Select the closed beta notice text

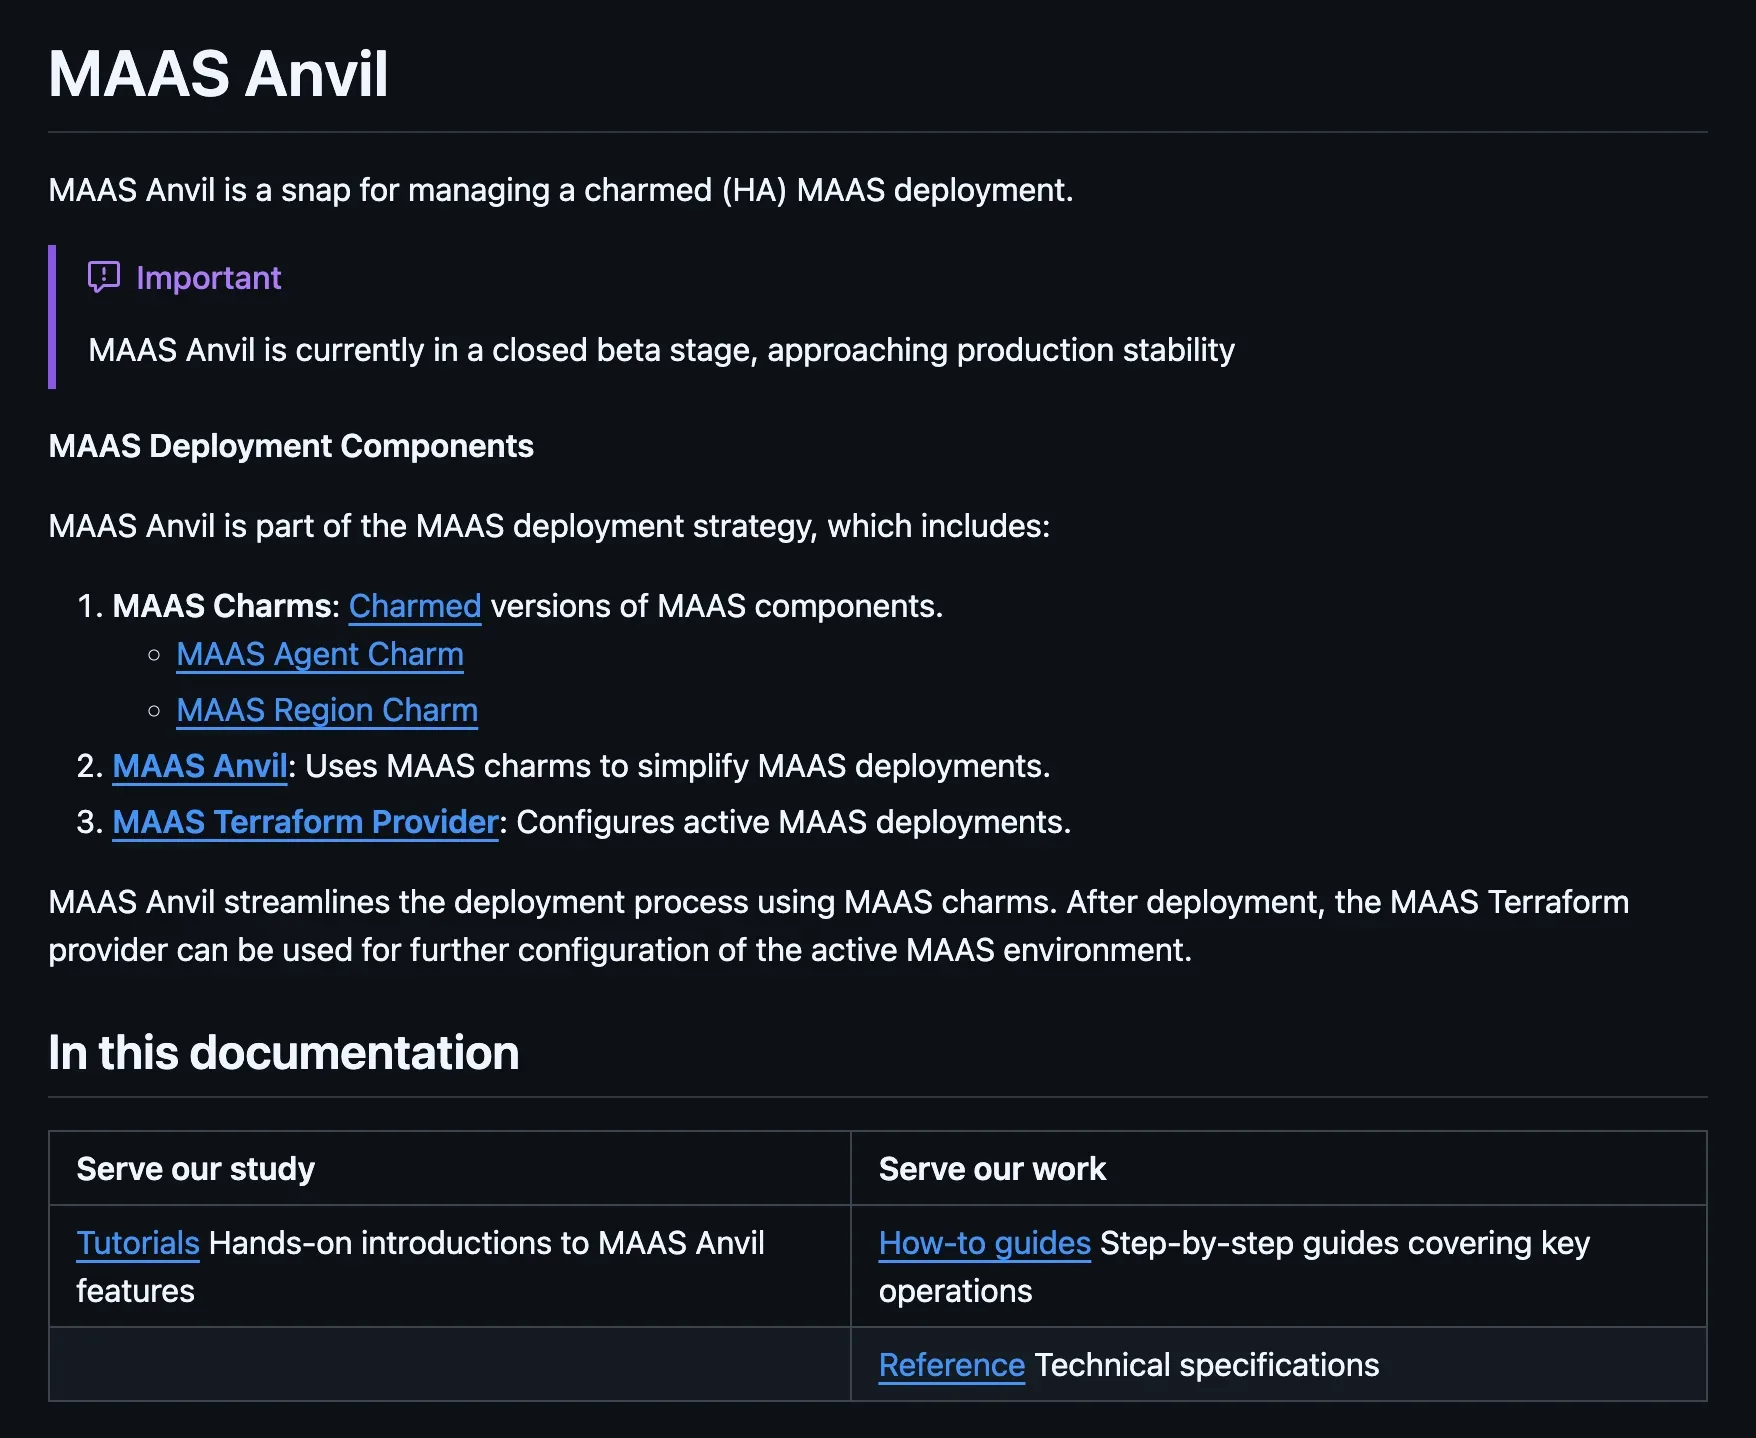[661, 350]
